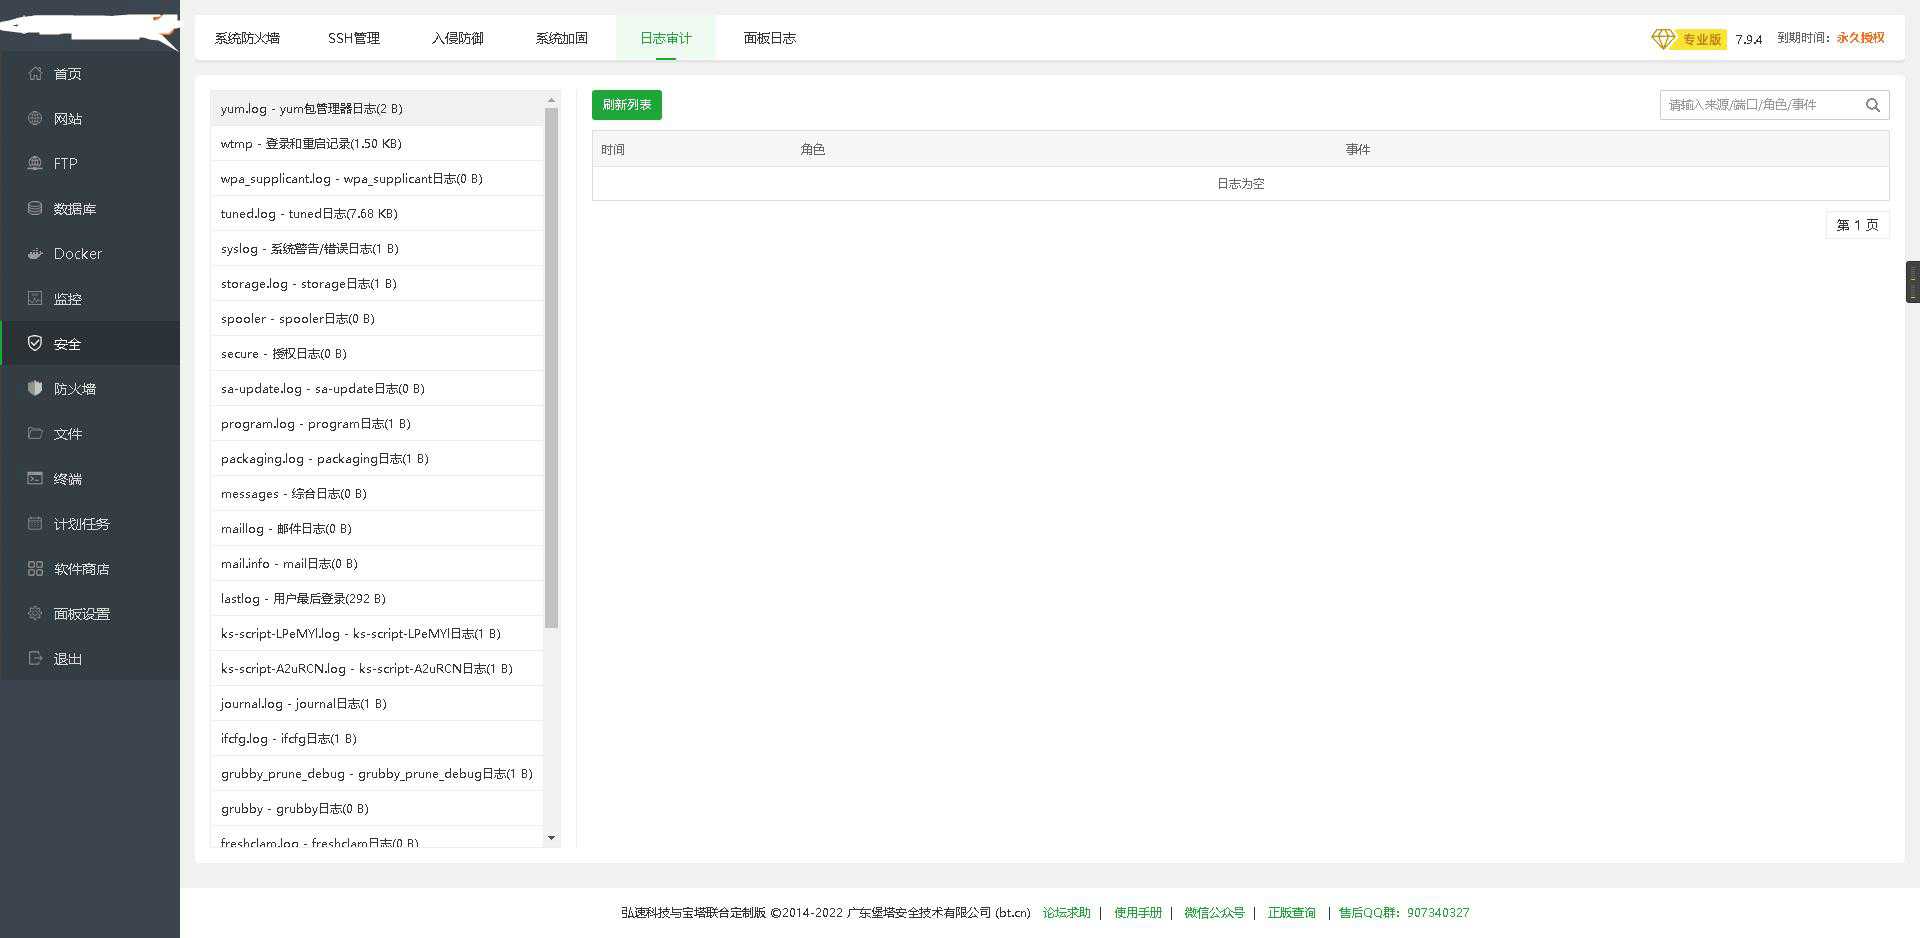Click the log list scroll up arrow
Screen dimensions: 1920x938
coord(551,100)
